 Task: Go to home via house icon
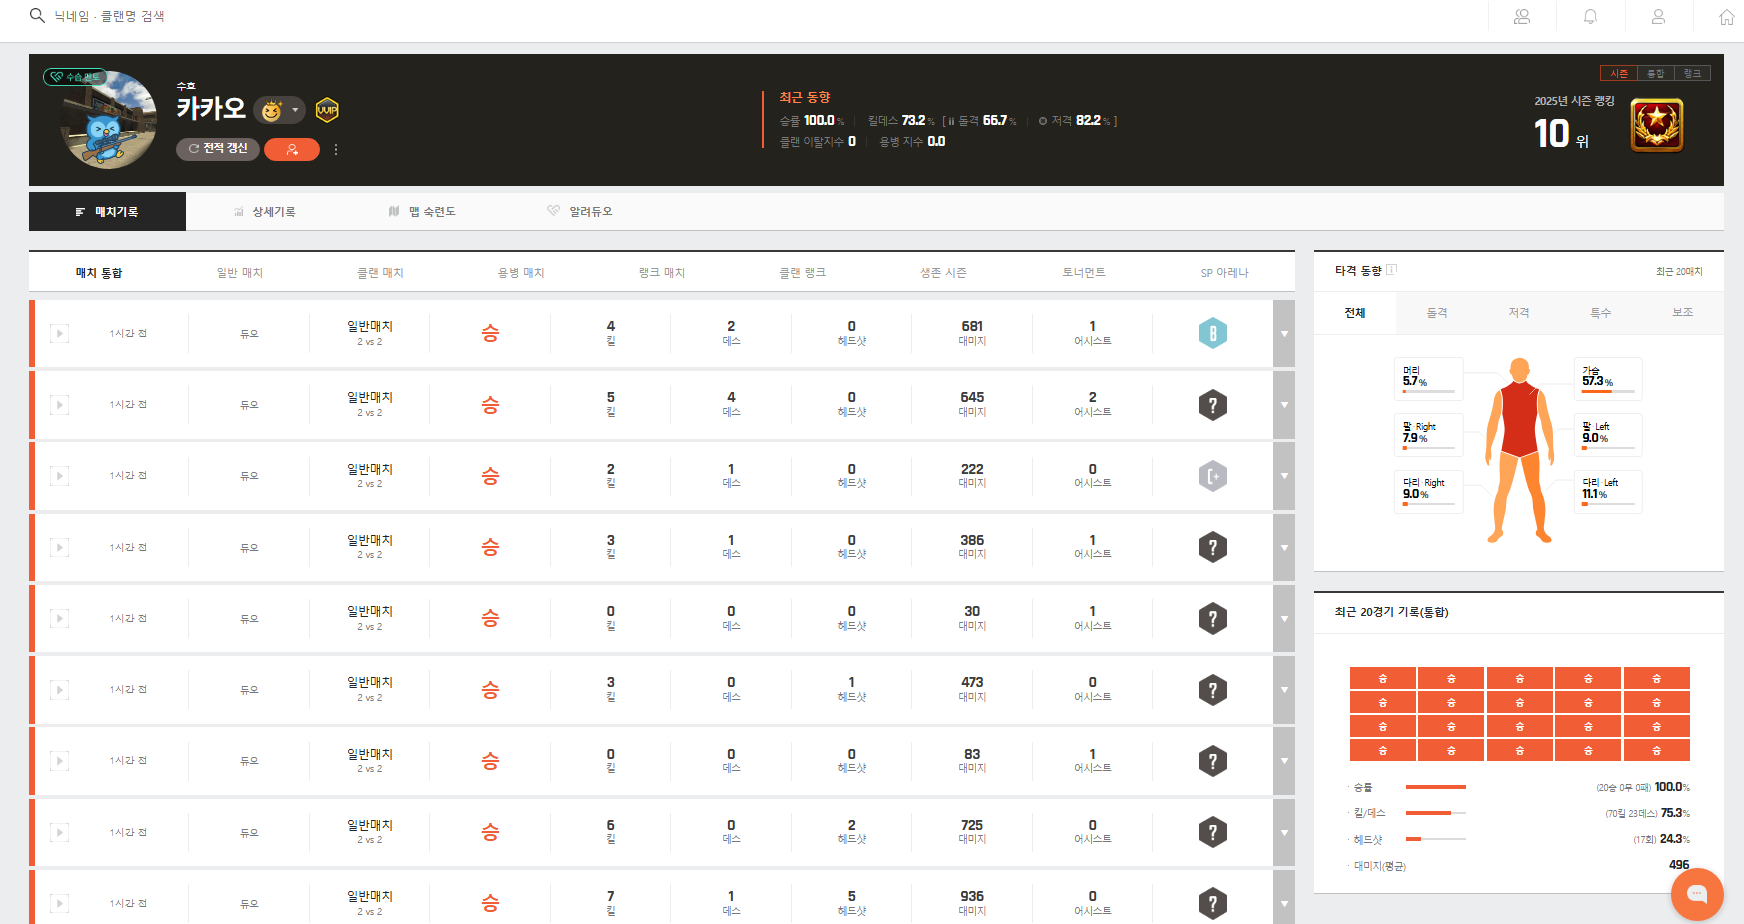[x=1726, y=17]
